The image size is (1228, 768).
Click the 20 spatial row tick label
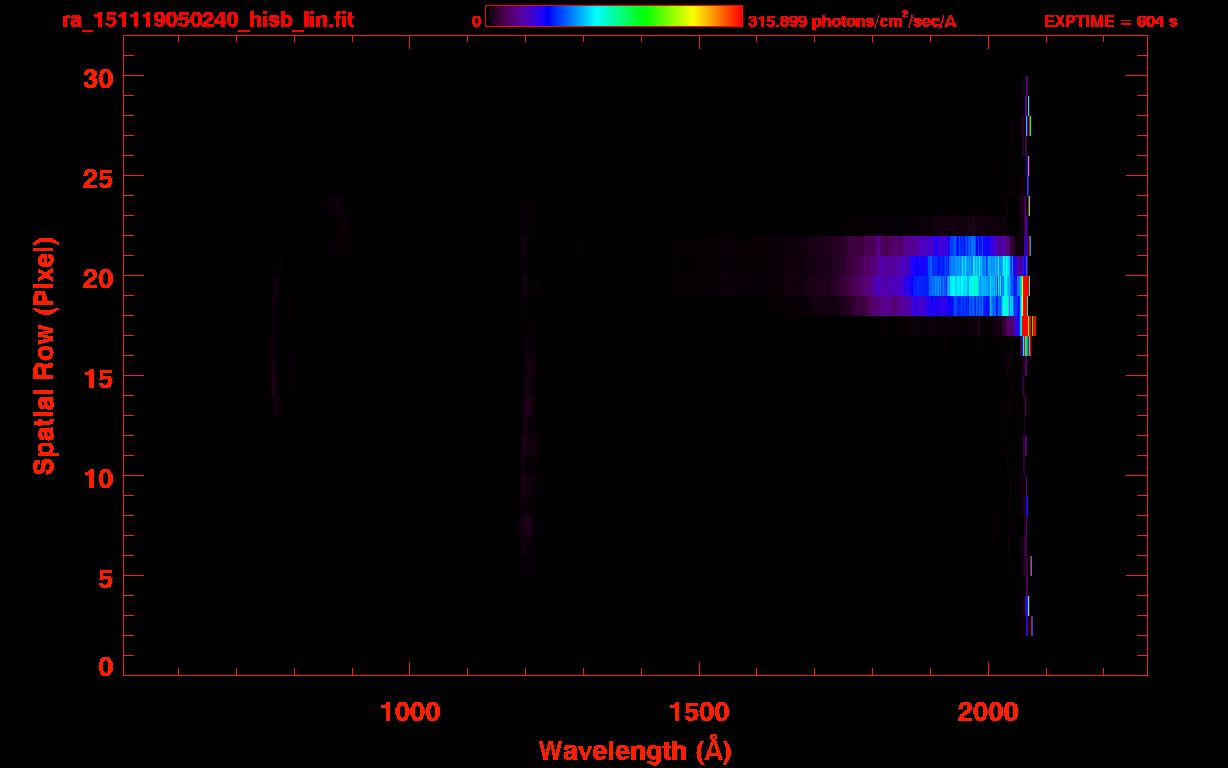tap(98, 276)
